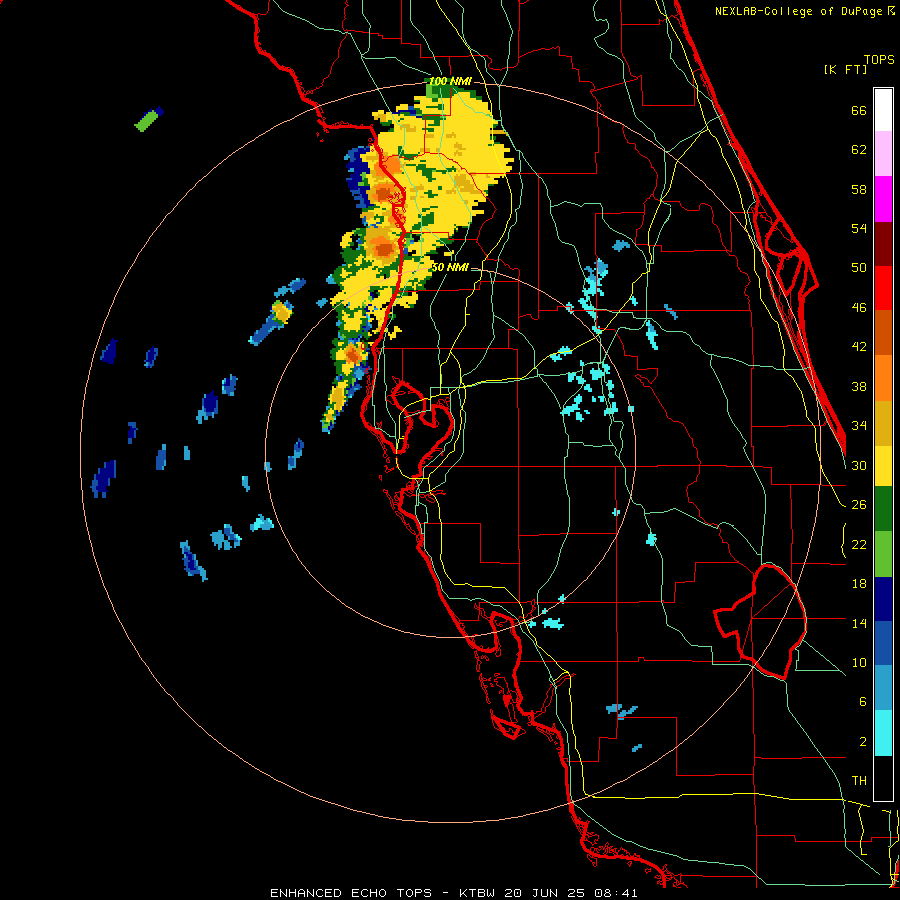Viewport: 900px width, 900px height.
Task: Select the '22' legend value
Action: [859, 544]
